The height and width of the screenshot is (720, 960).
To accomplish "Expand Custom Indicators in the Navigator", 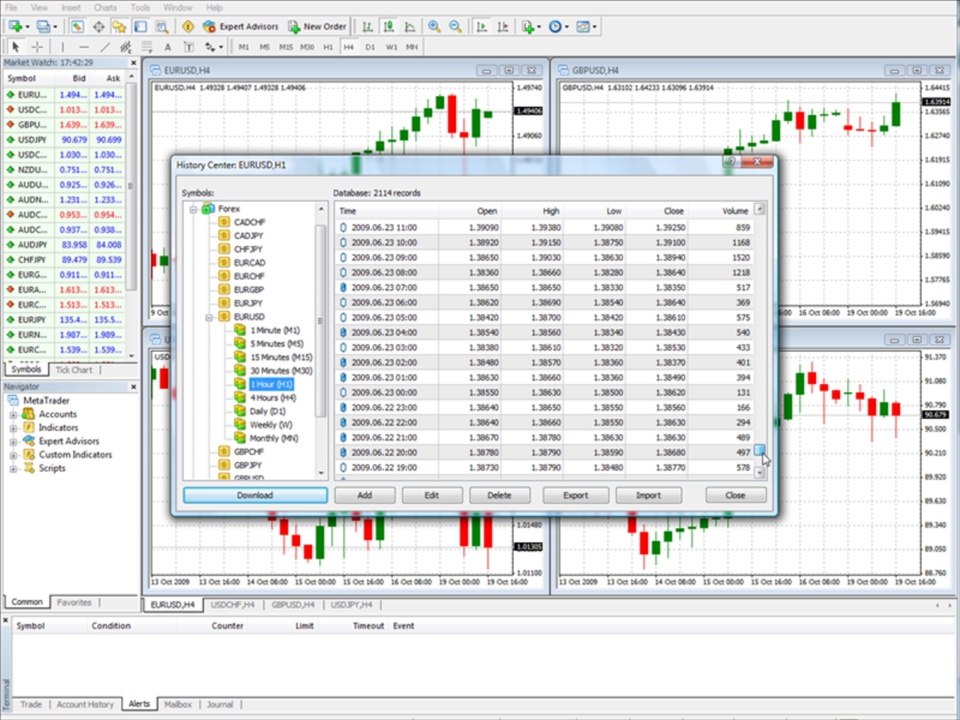I will (13, 455).
